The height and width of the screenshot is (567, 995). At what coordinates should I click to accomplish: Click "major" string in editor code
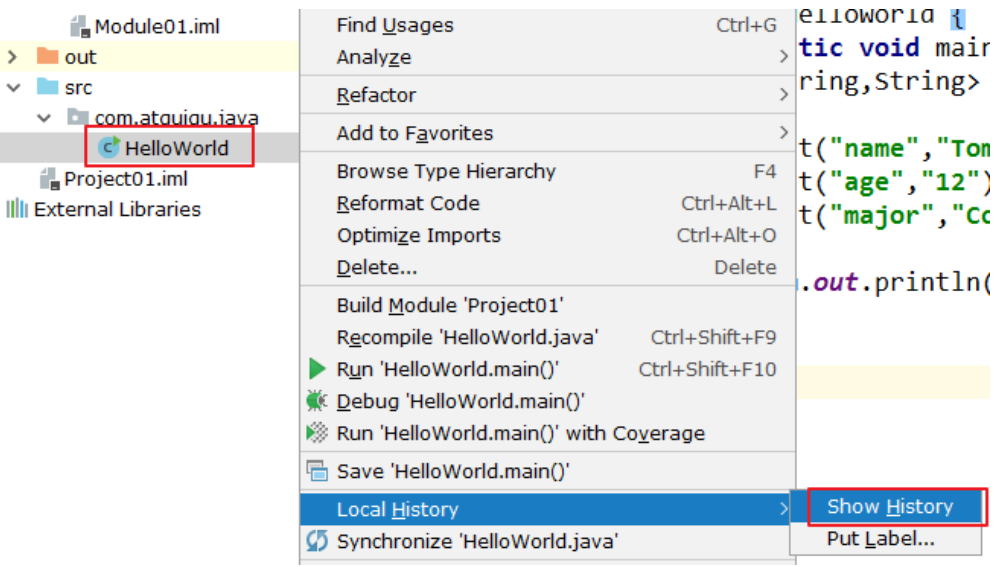pos(890,216)
